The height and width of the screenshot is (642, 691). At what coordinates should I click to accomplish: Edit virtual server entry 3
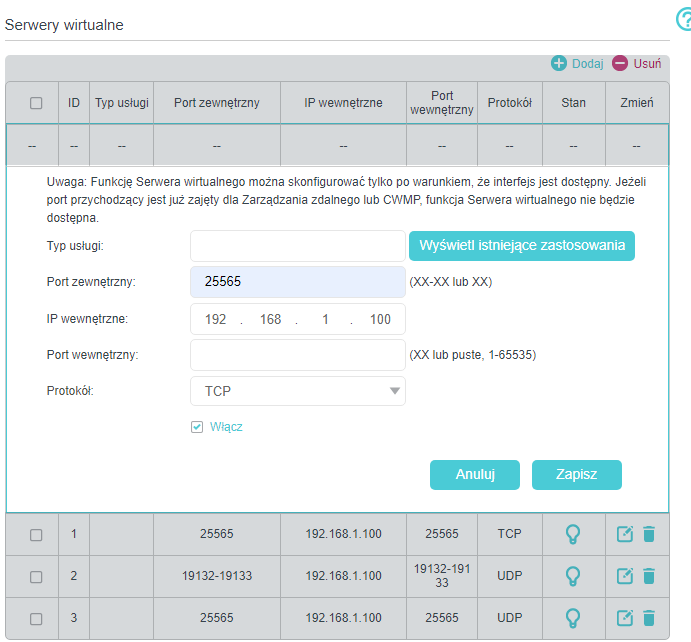pos(625,618)
